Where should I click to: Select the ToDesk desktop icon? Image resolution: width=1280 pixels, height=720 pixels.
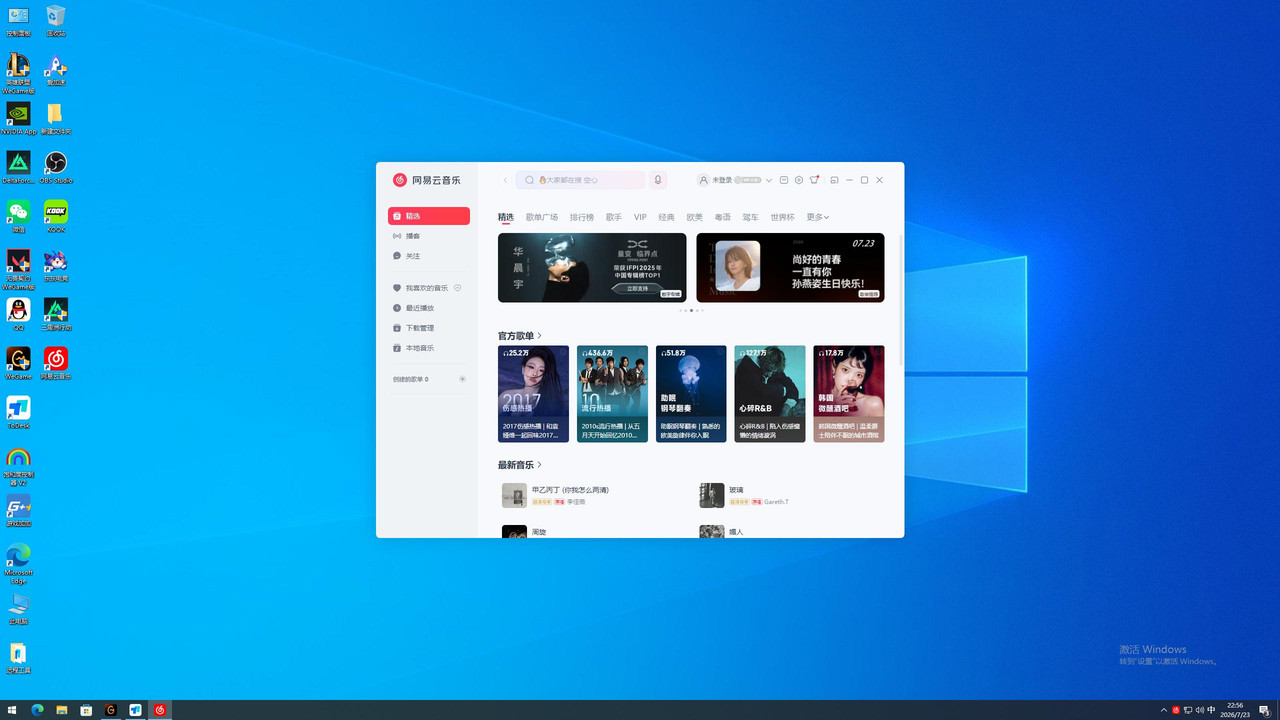[x=18, y=412]
